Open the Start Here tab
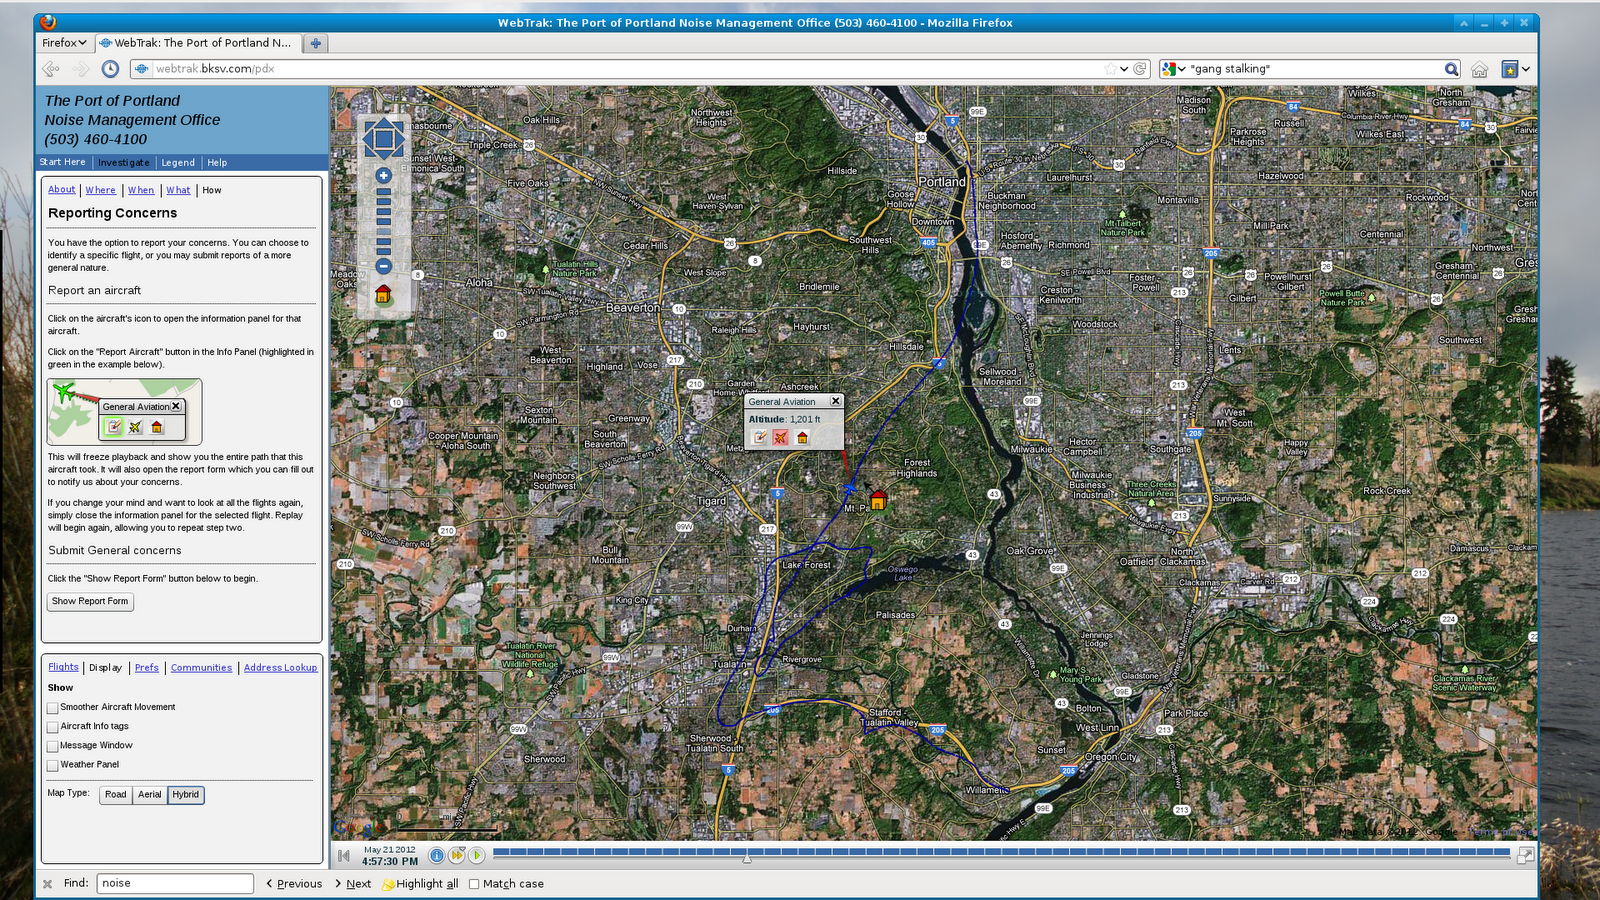1600x900 pixels. click(63, 162)
